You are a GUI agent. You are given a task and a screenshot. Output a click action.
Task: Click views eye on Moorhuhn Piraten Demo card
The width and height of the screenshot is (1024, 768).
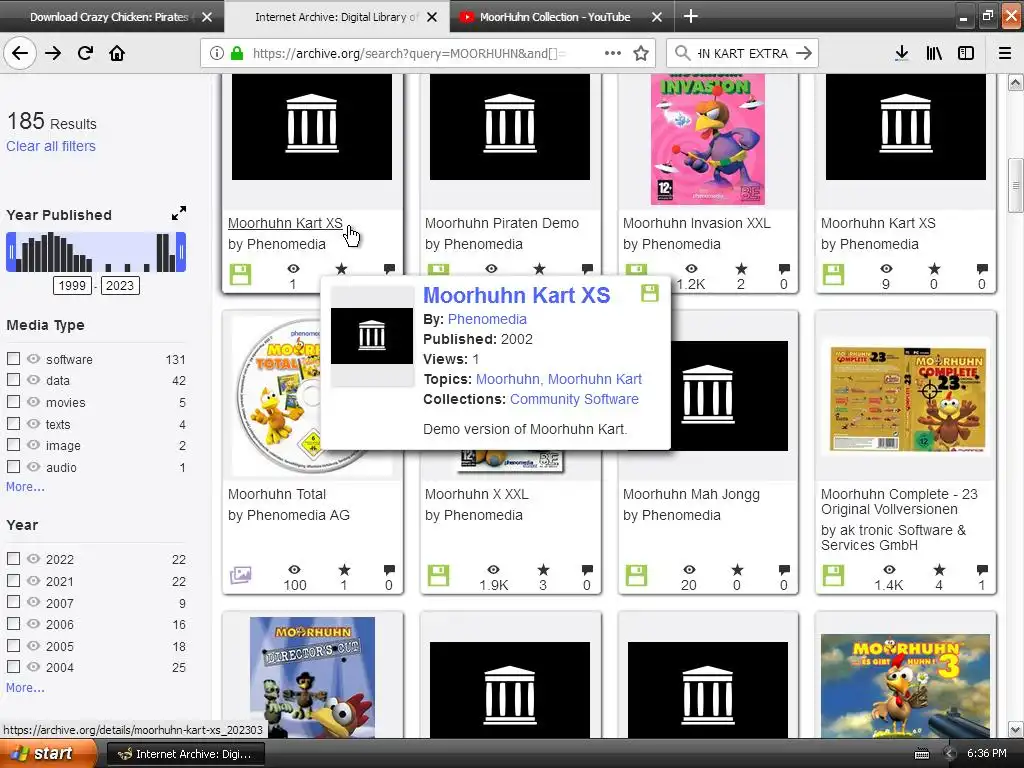point(492,268)
